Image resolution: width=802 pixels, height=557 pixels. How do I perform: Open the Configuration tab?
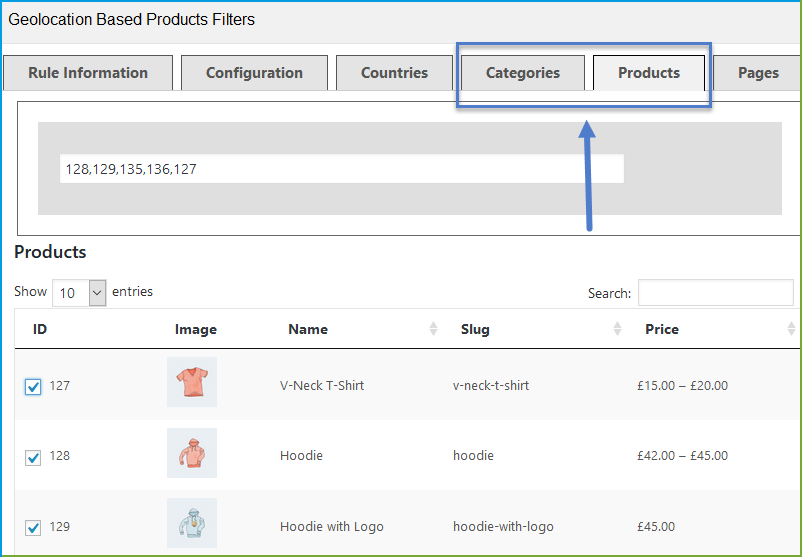point(254,73)
